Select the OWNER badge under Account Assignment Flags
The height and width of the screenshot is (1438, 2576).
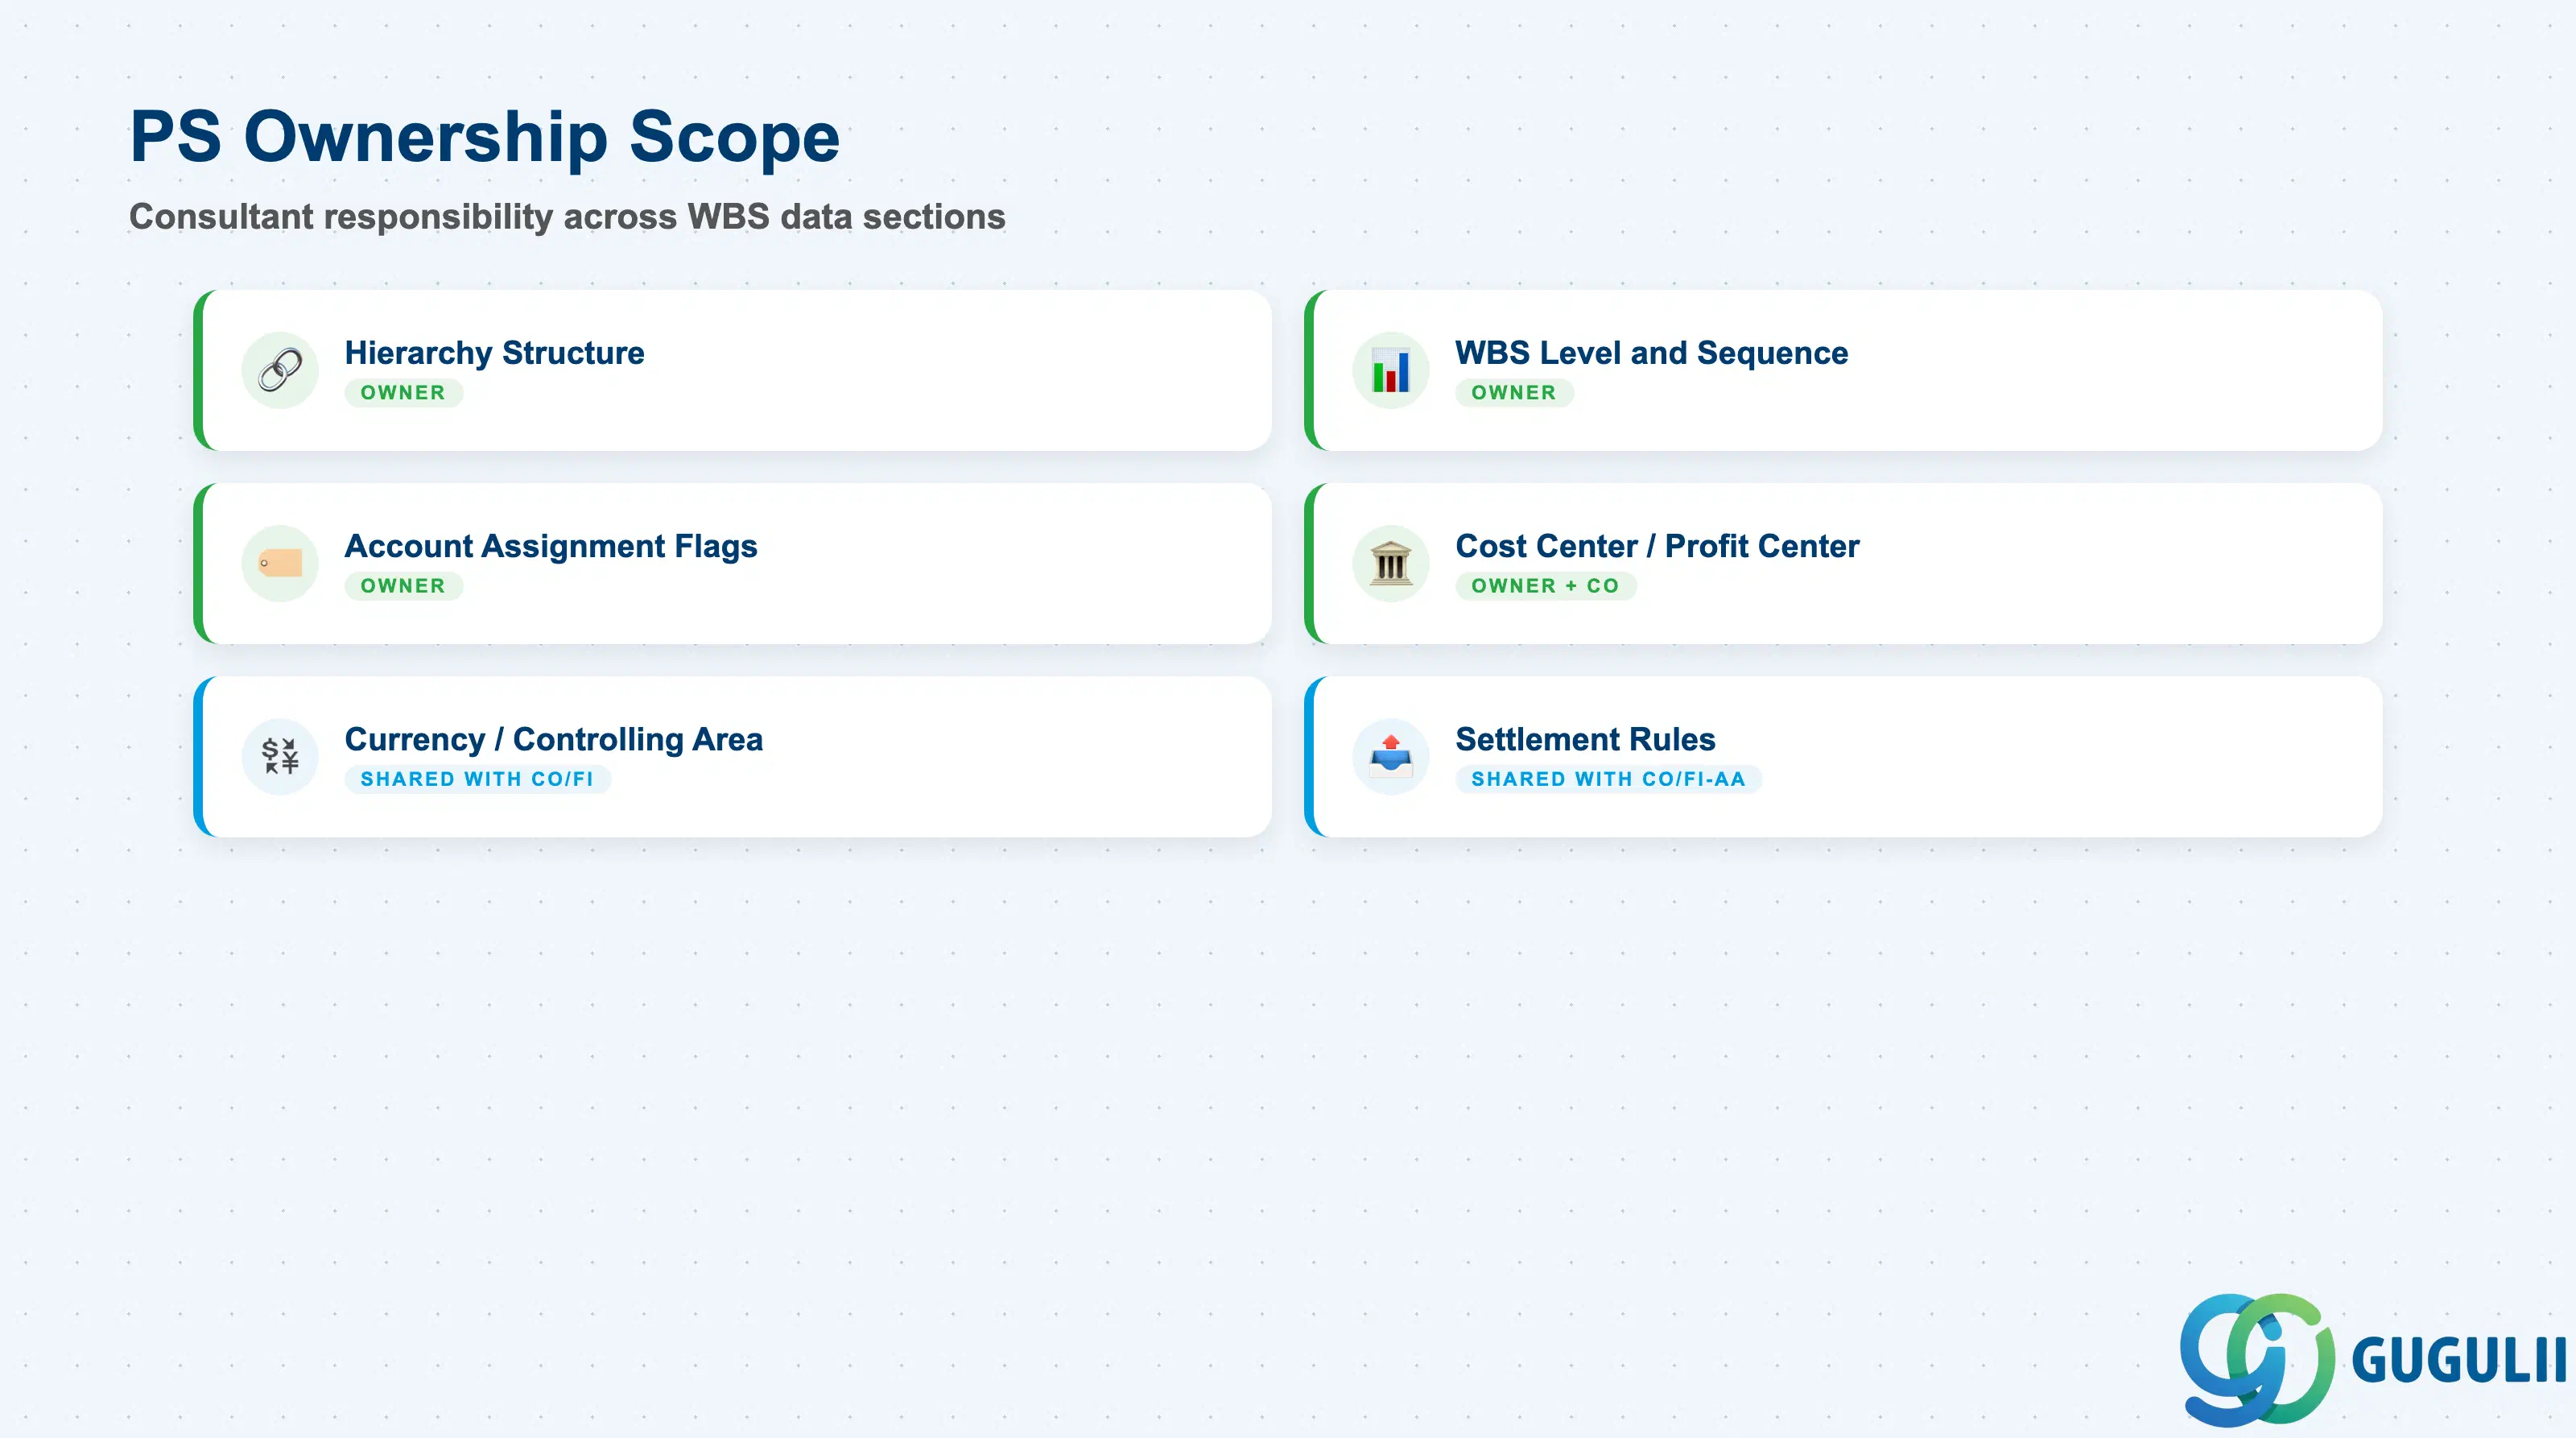click(x=403, y=586)
